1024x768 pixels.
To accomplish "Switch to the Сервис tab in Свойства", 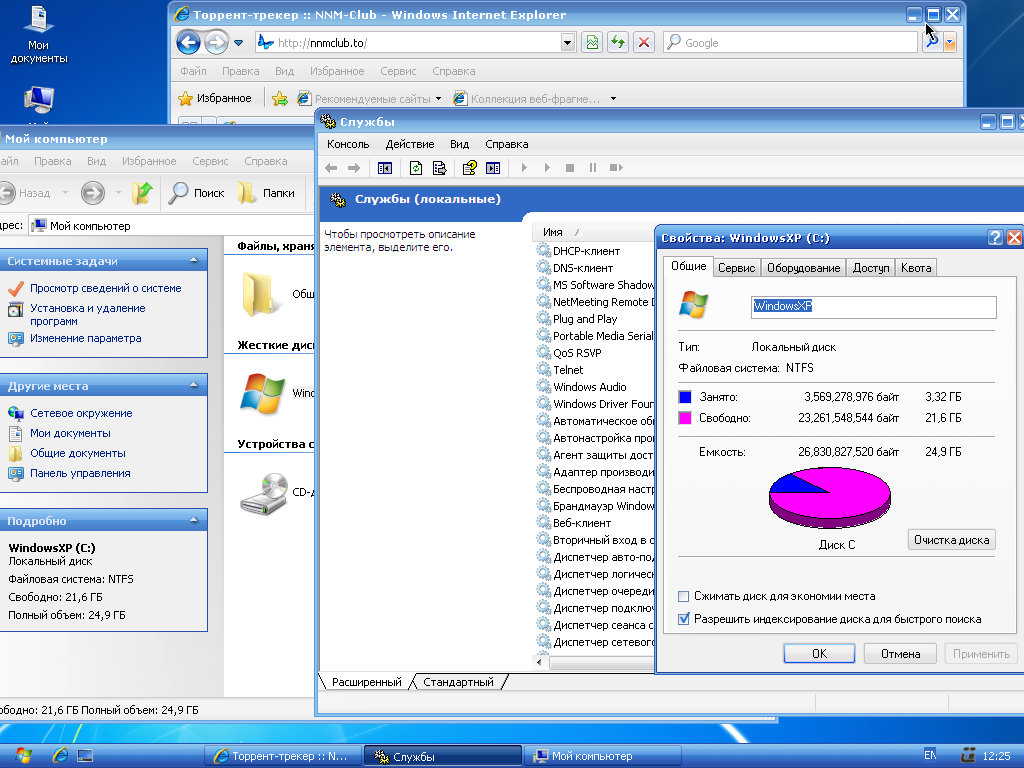I will coord(737,268).
